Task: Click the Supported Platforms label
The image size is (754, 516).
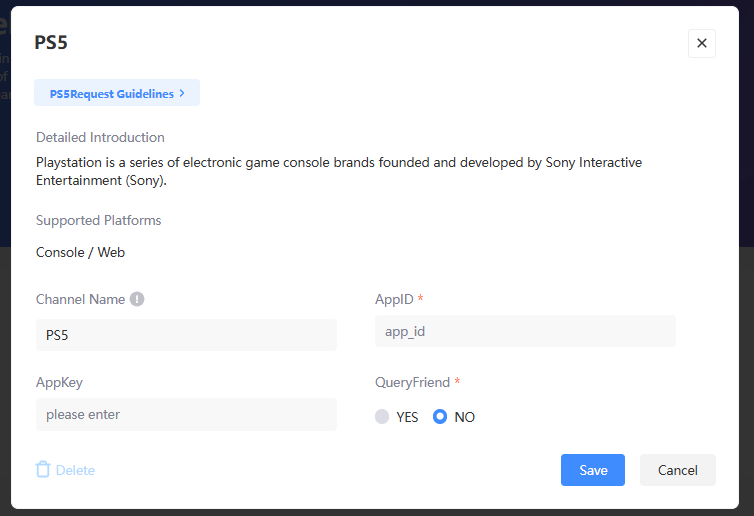Action: (99, 220)
